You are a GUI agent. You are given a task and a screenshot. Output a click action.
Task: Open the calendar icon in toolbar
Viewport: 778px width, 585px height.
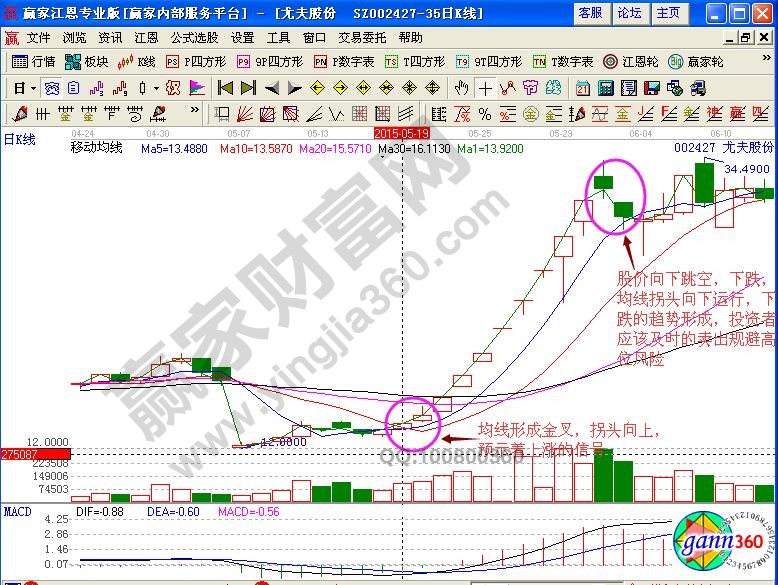click(582, 88)
